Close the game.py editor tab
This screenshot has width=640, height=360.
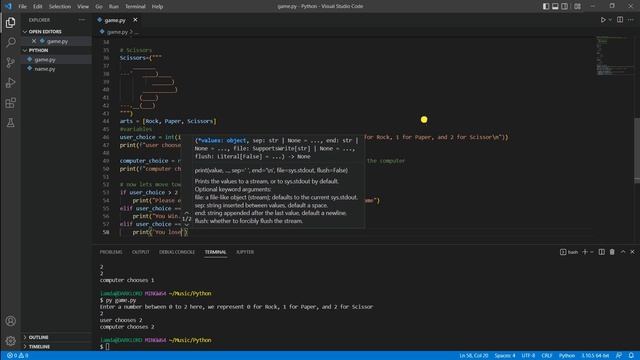tap(135, 20)
